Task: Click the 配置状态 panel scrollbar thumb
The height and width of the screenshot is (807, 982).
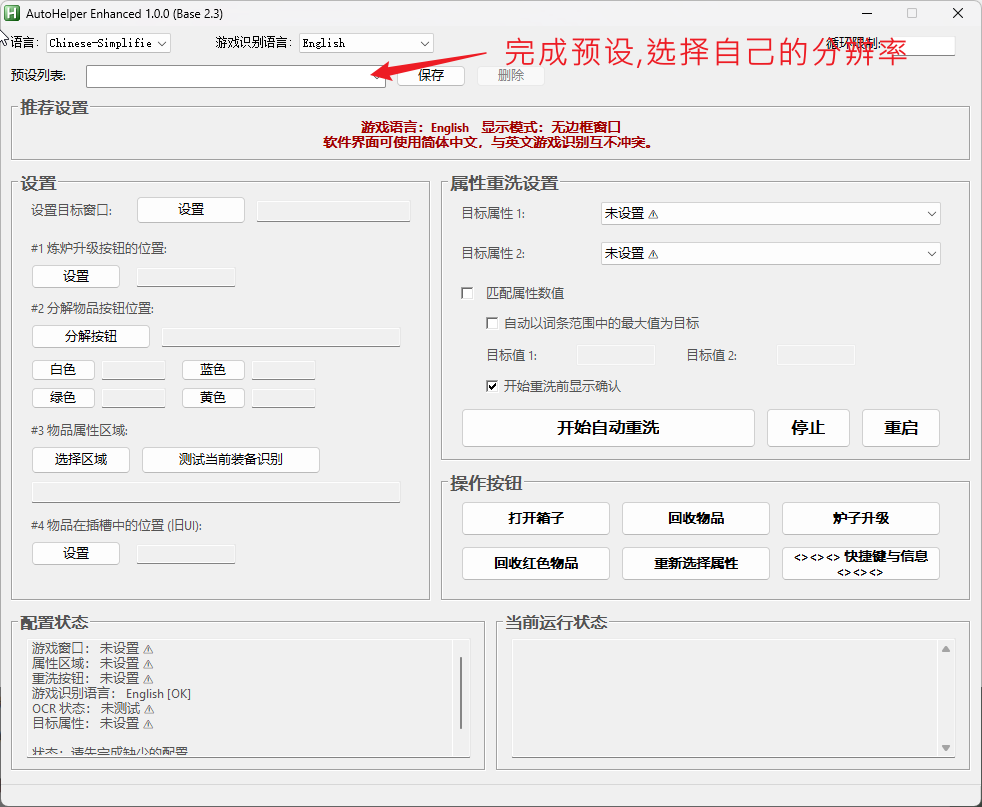Action: 461,693
